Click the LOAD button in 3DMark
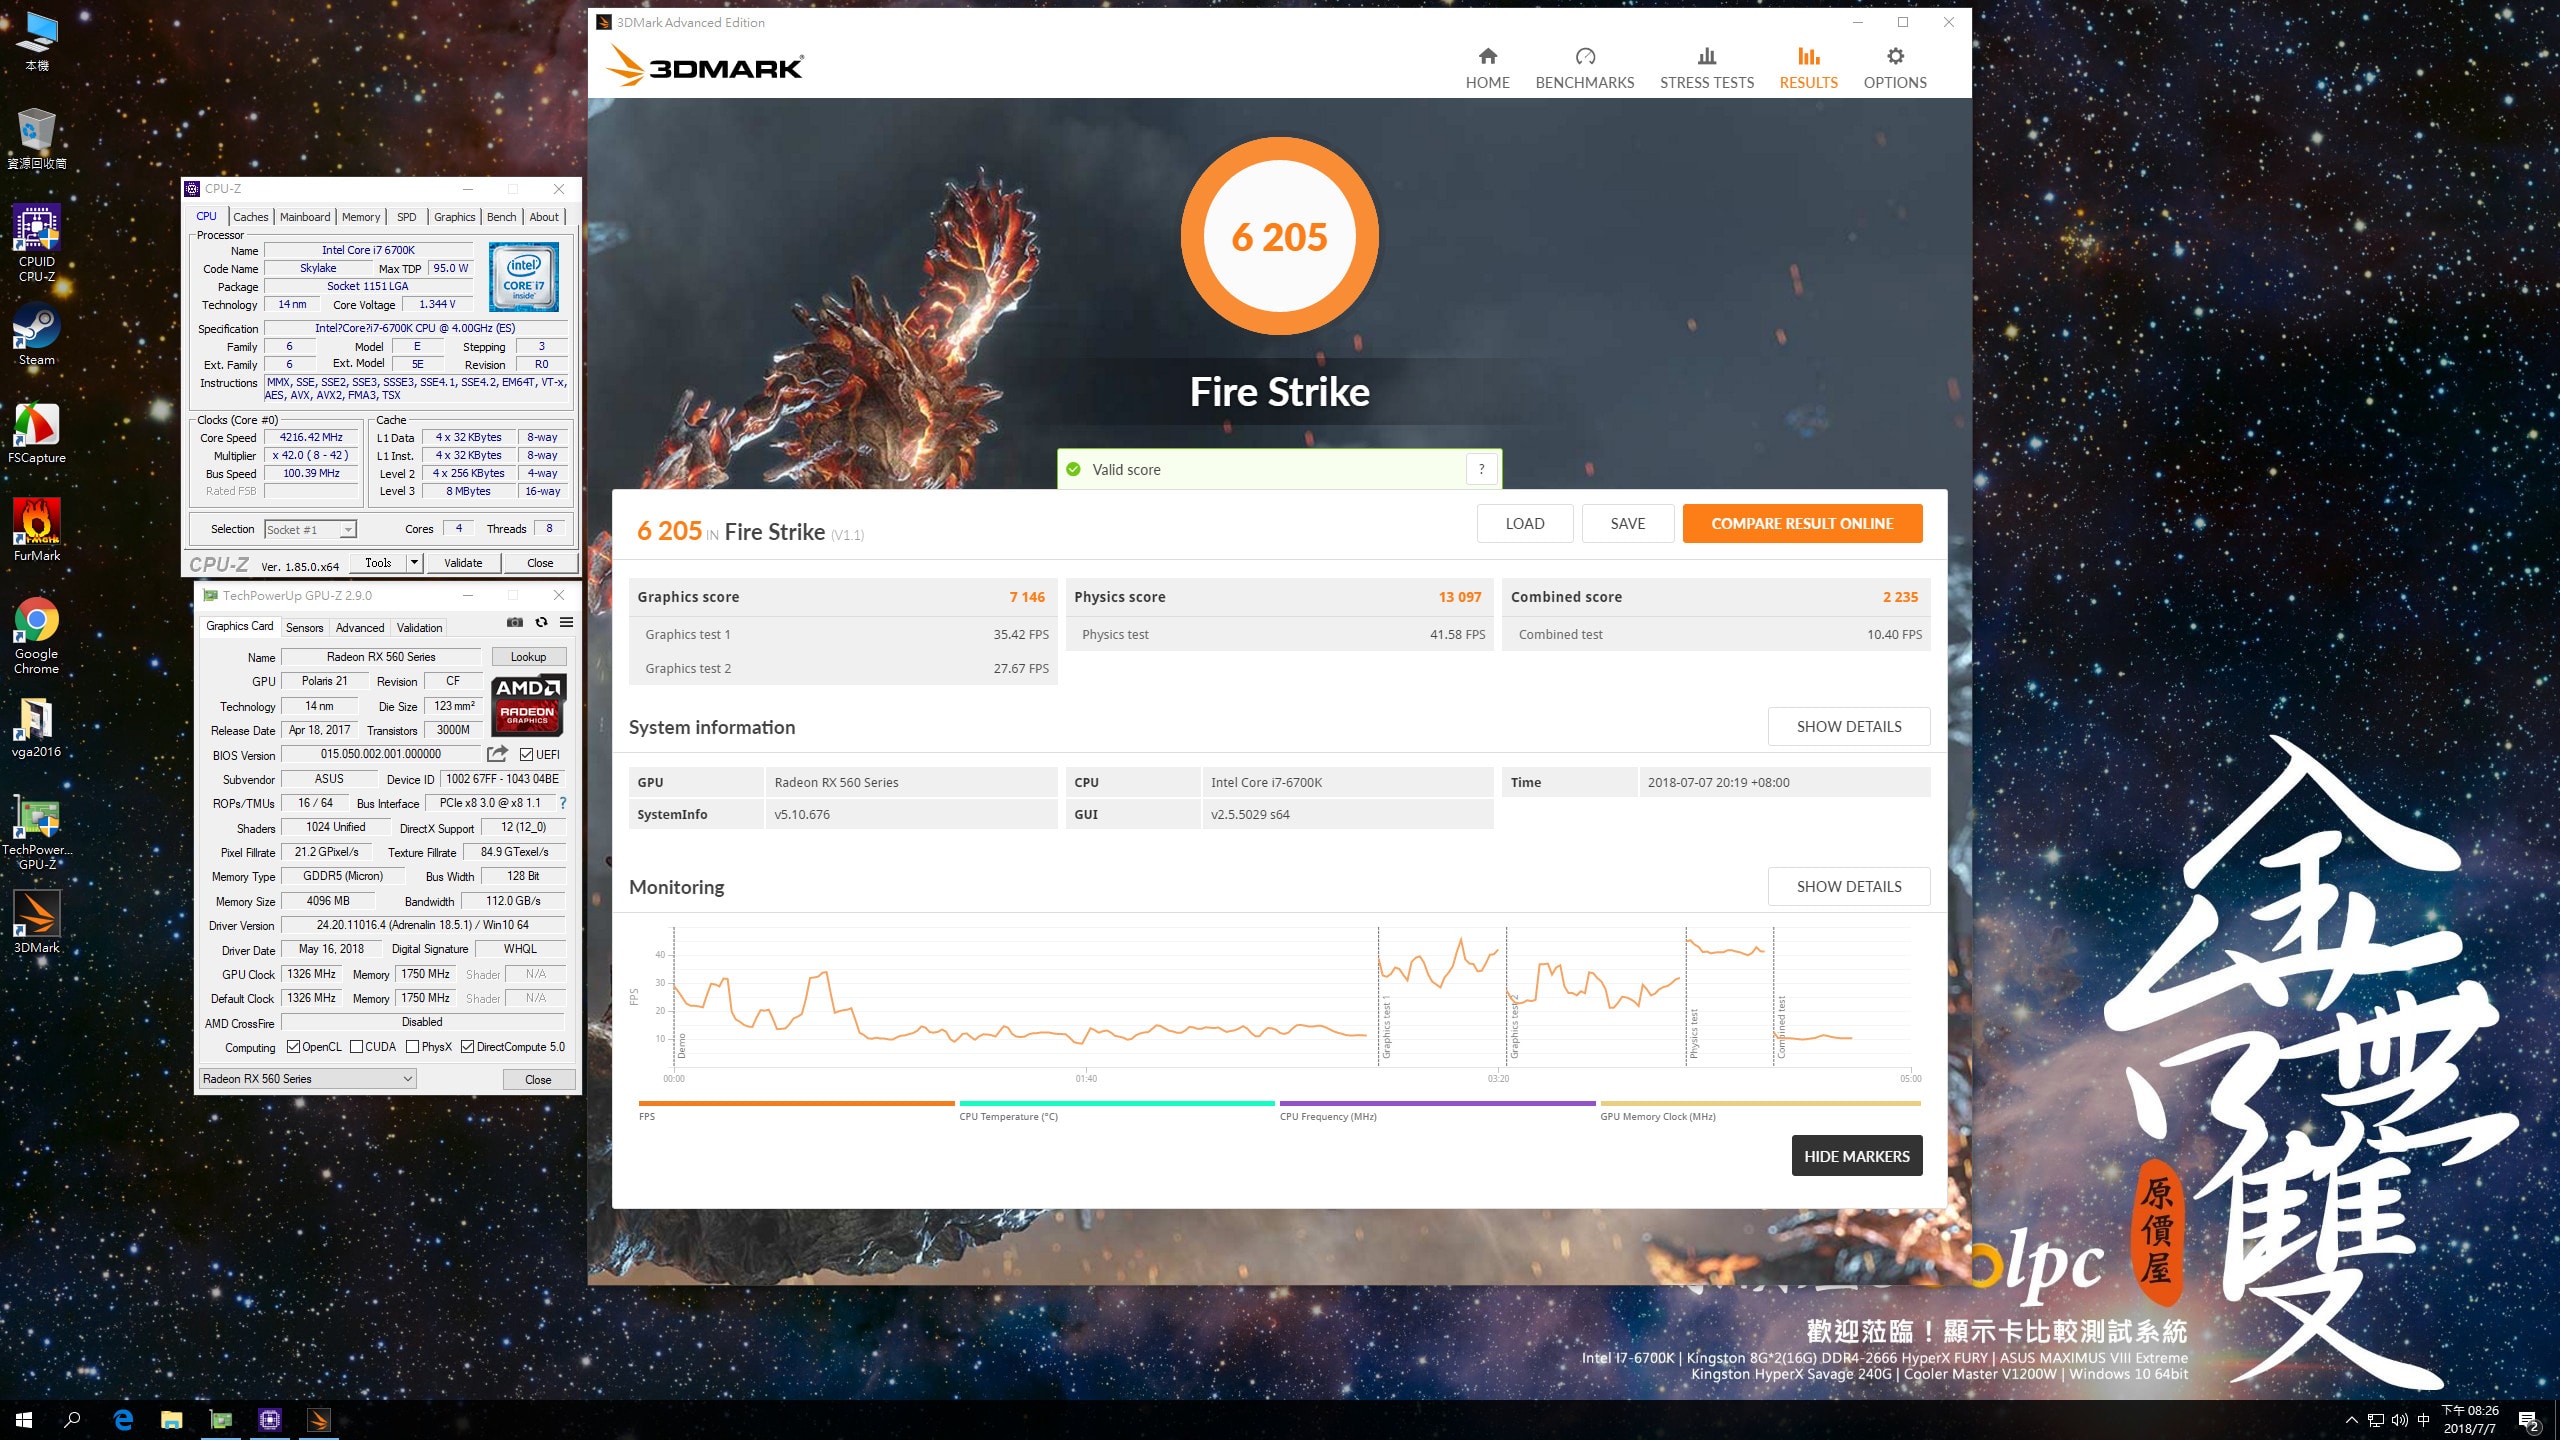This screenshot has width=2560, height=1440. click(x=1524, y=523)
